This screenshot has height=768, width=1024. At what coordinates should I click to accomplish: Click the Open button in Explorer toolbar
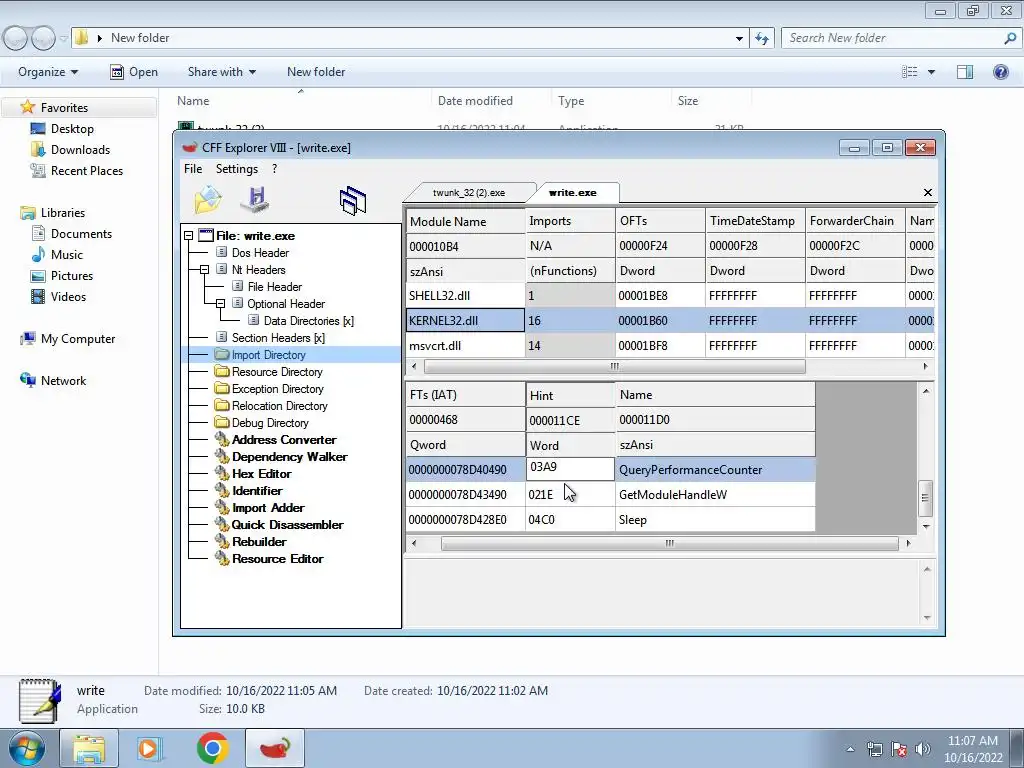pyautogui.click(x=134, y=72)
